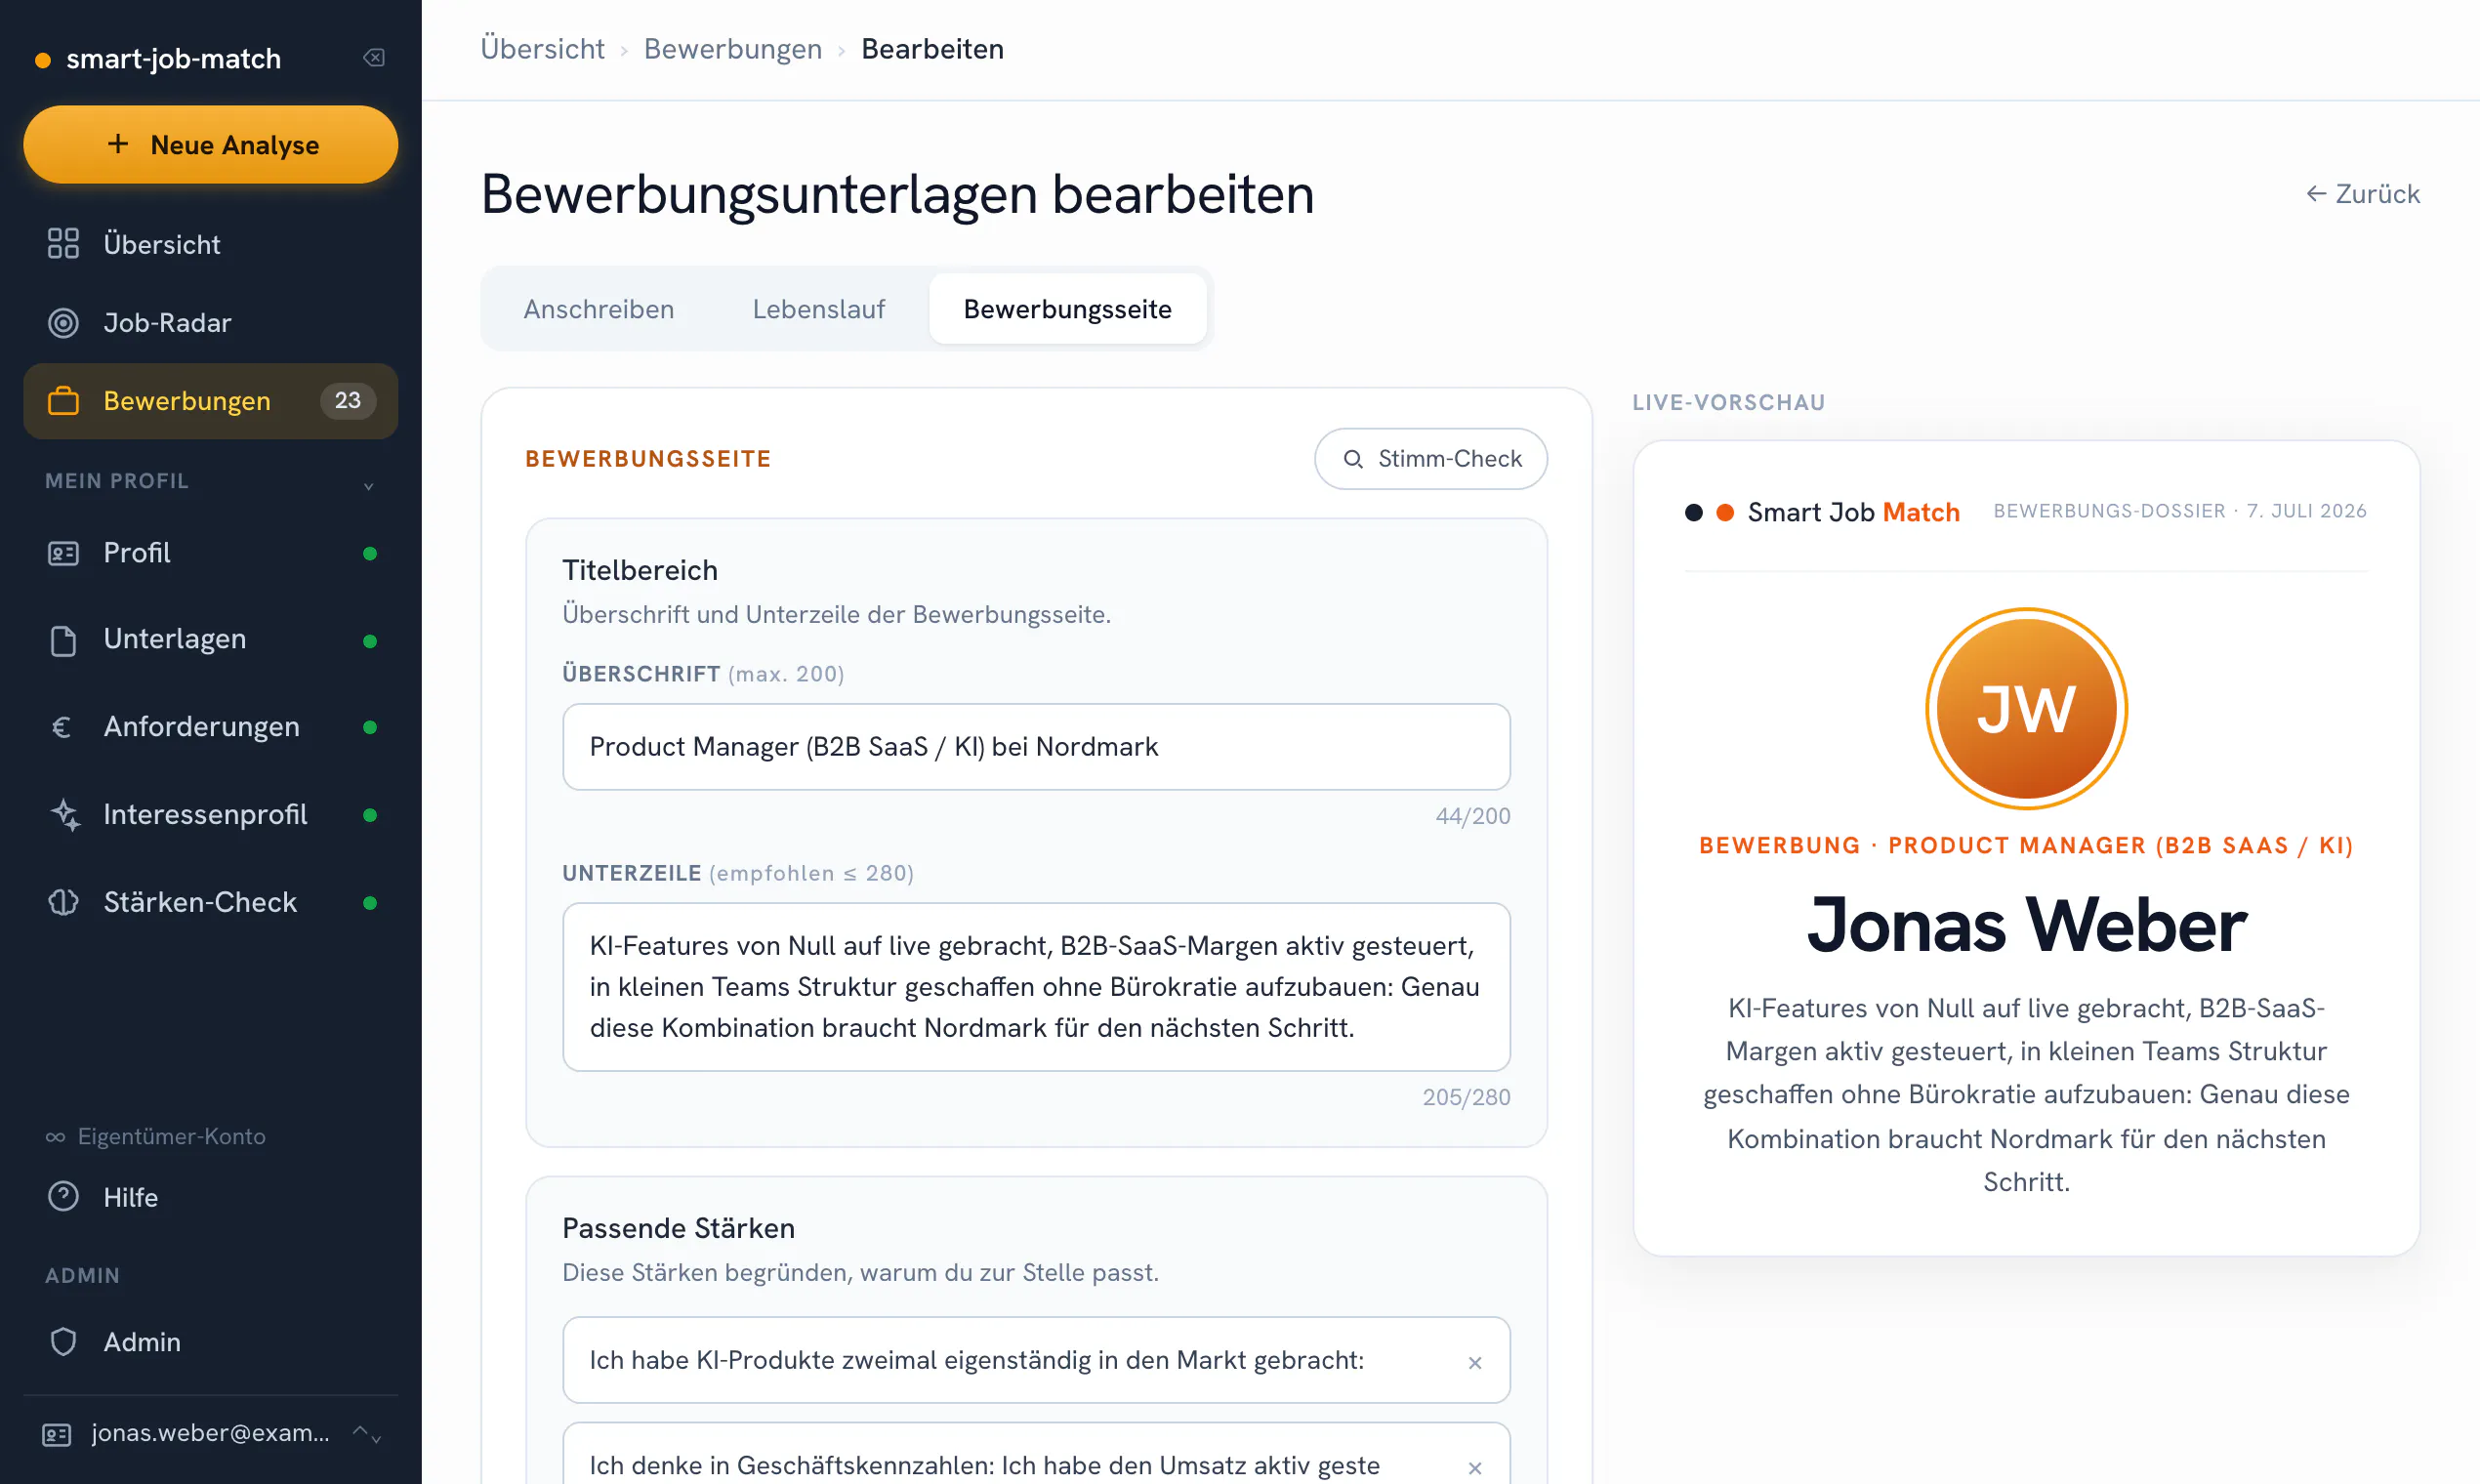
Task: Click the Unterlagen document icon
Action: [63, 640]
